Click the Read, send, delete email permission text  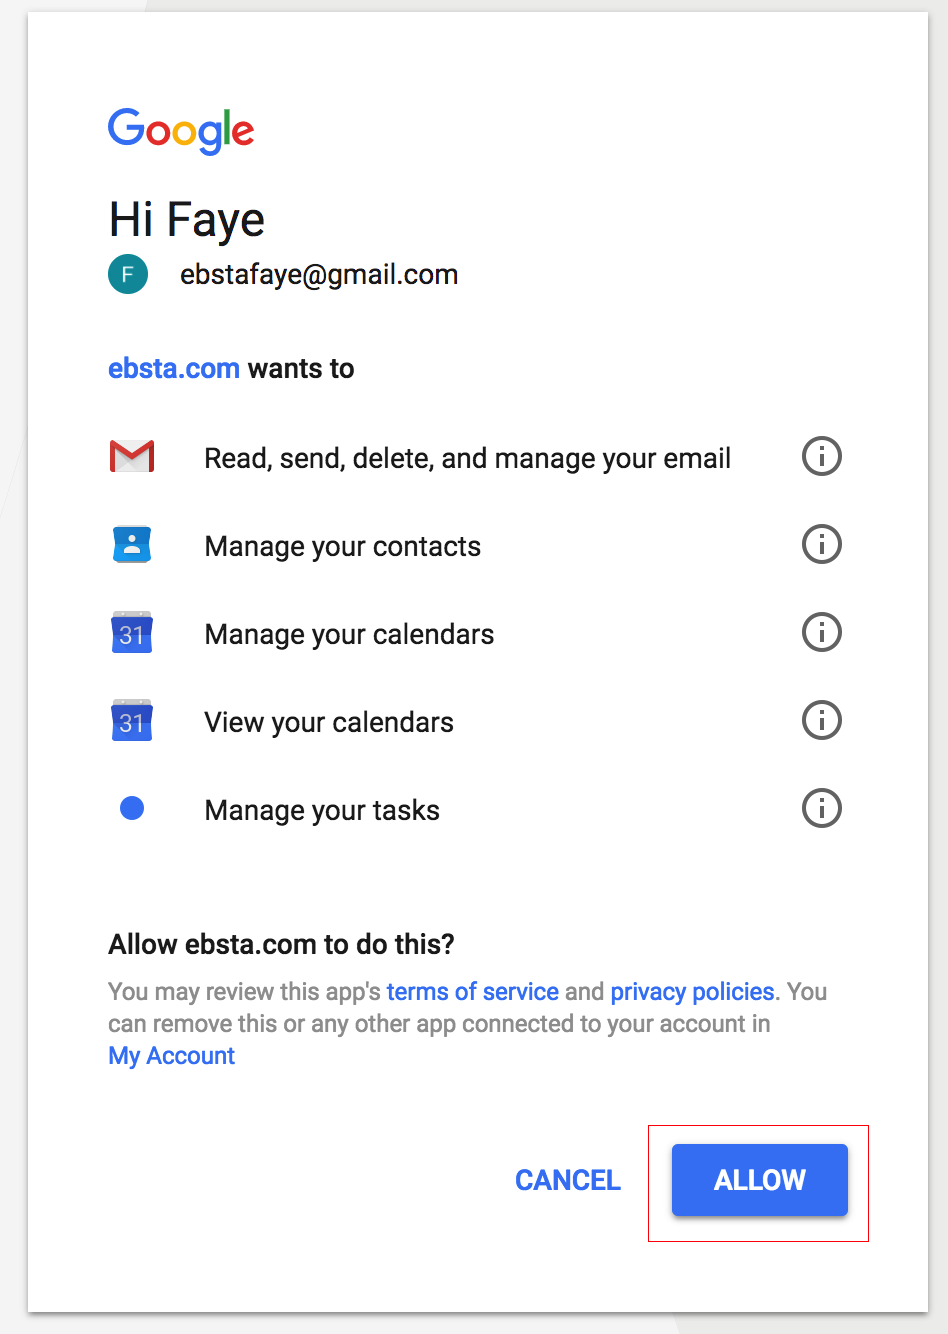coord(467,458)
